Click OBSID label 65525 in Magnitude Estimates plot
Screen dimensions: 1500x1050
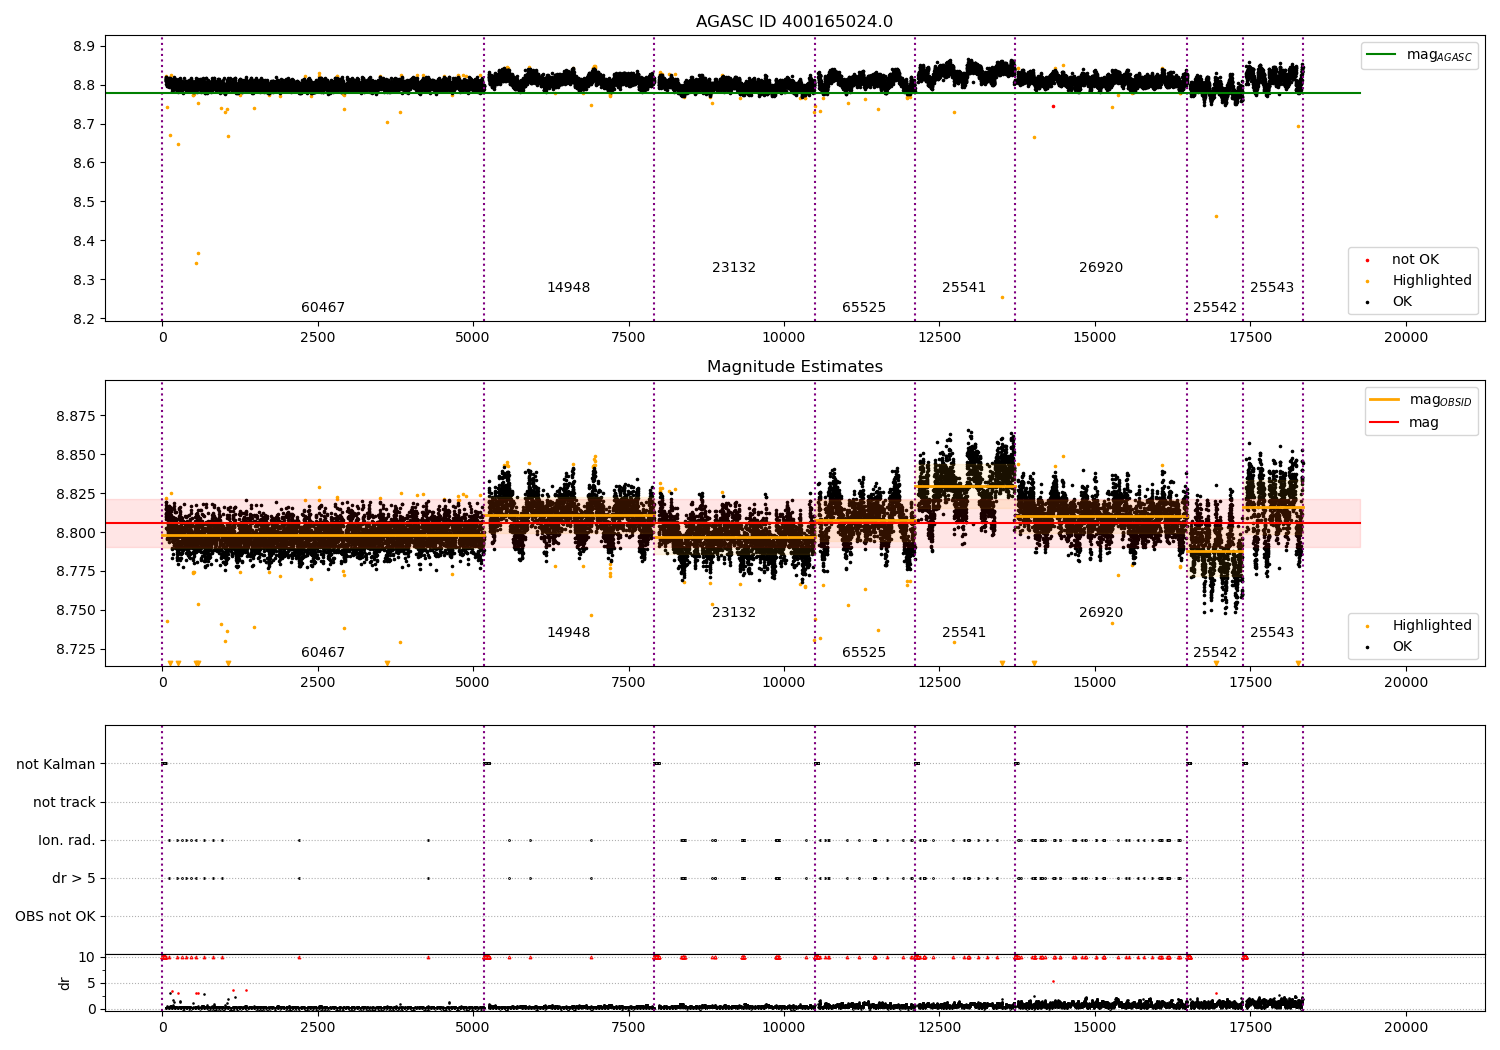click(x=864, y=653)
